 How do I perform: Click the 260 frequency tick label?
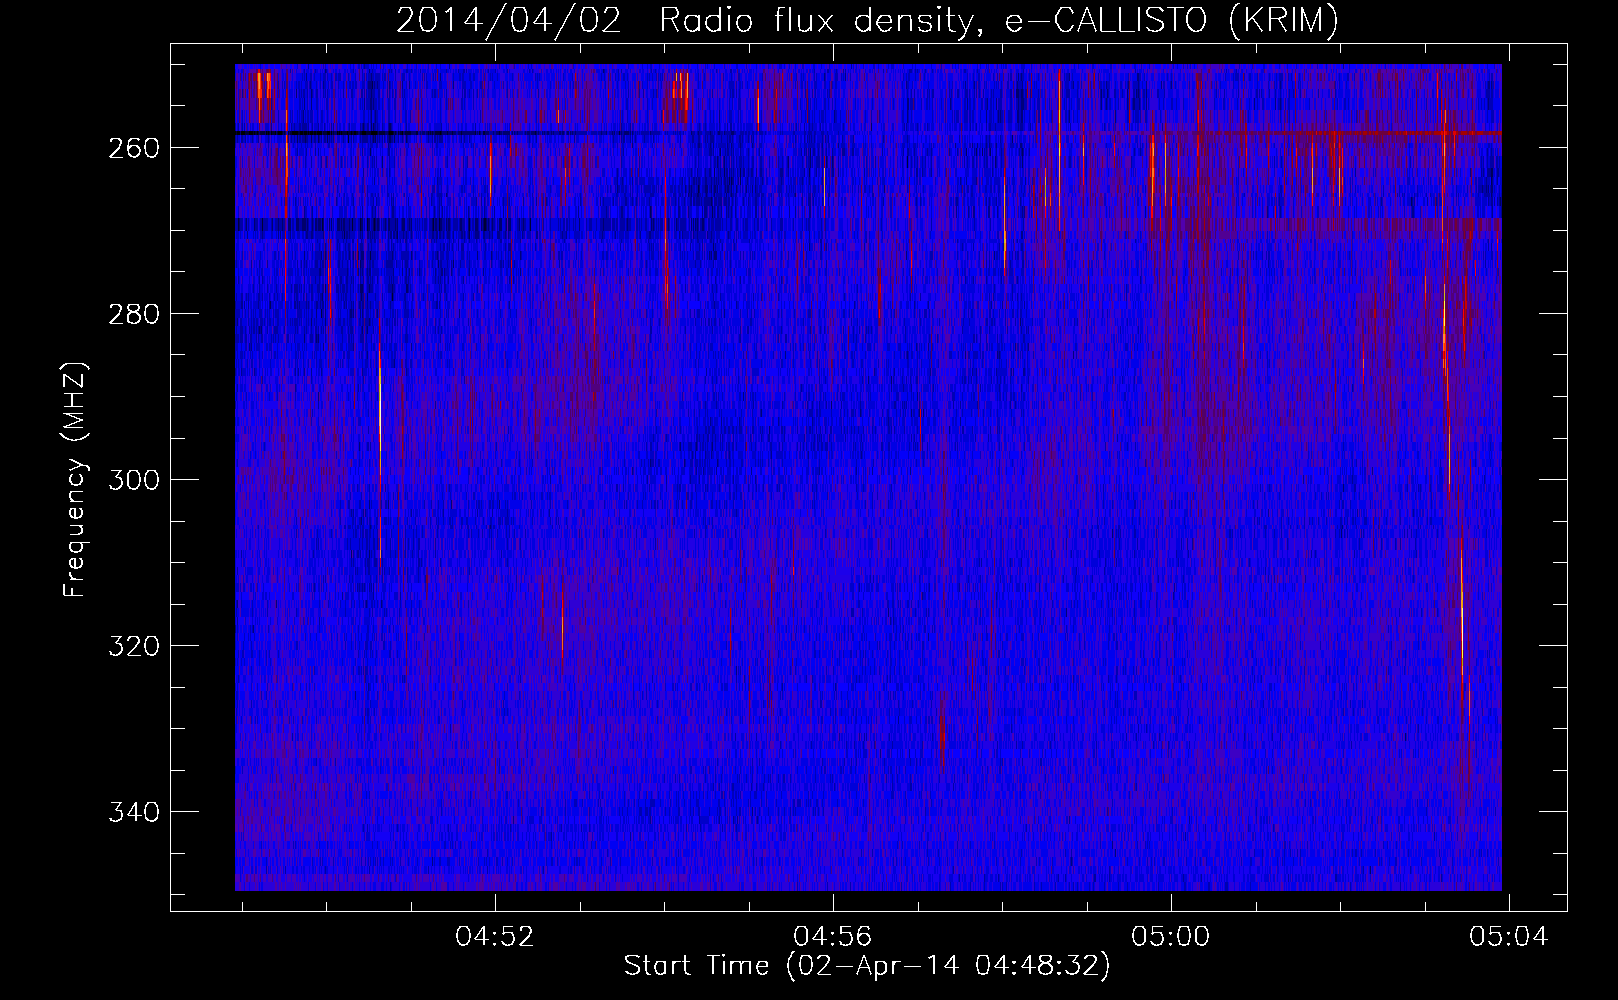(134, 148)
